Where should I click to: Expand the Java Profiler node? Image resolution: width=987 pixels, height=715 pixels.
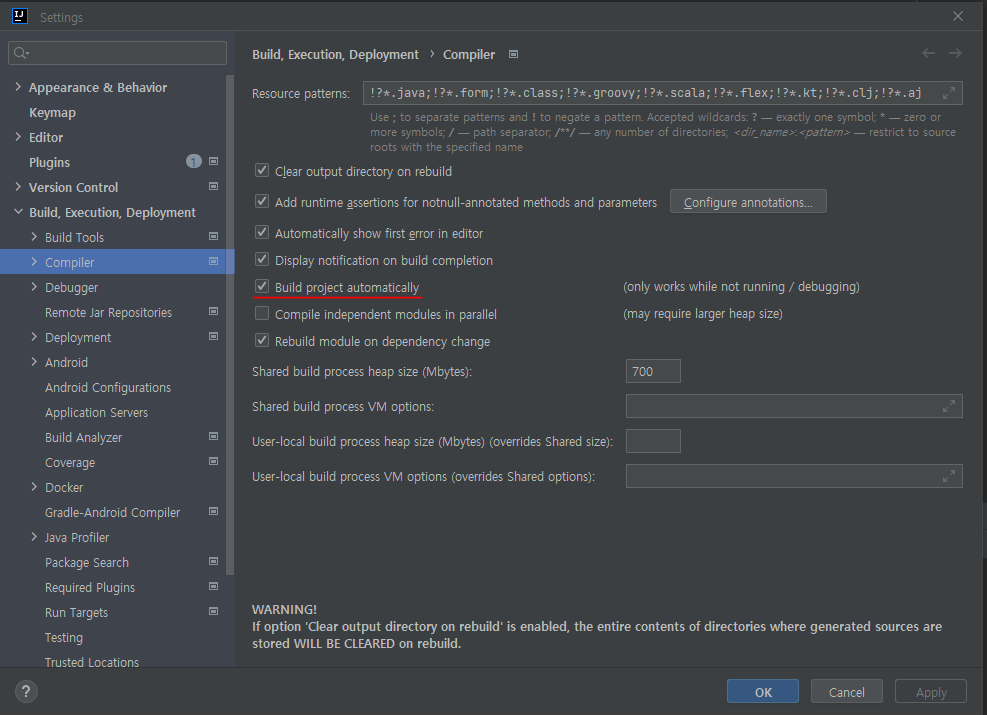click(34, 537)
